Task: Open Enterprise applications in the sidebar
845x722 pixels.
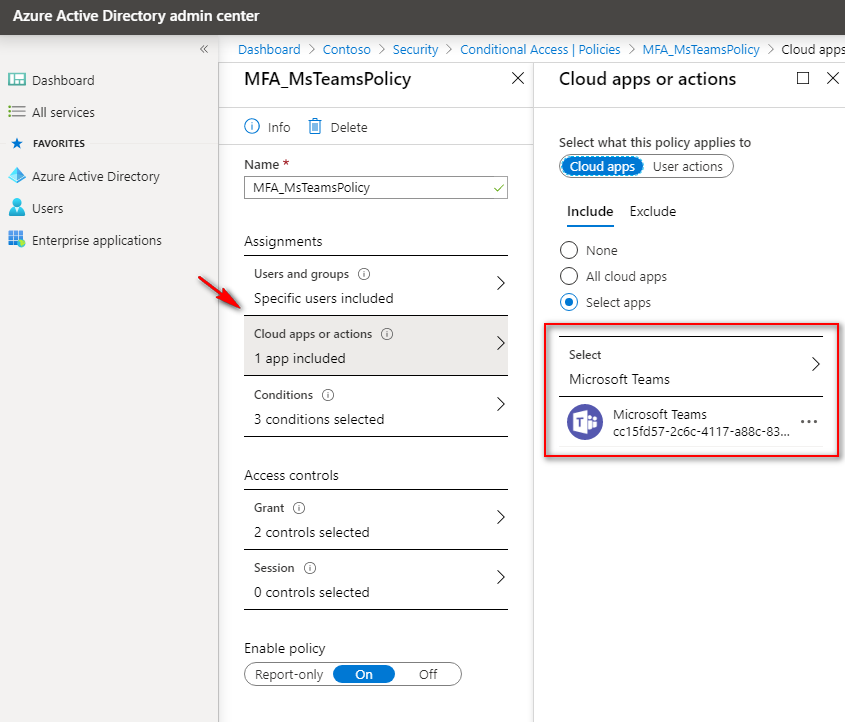Action: pos(96,240)
